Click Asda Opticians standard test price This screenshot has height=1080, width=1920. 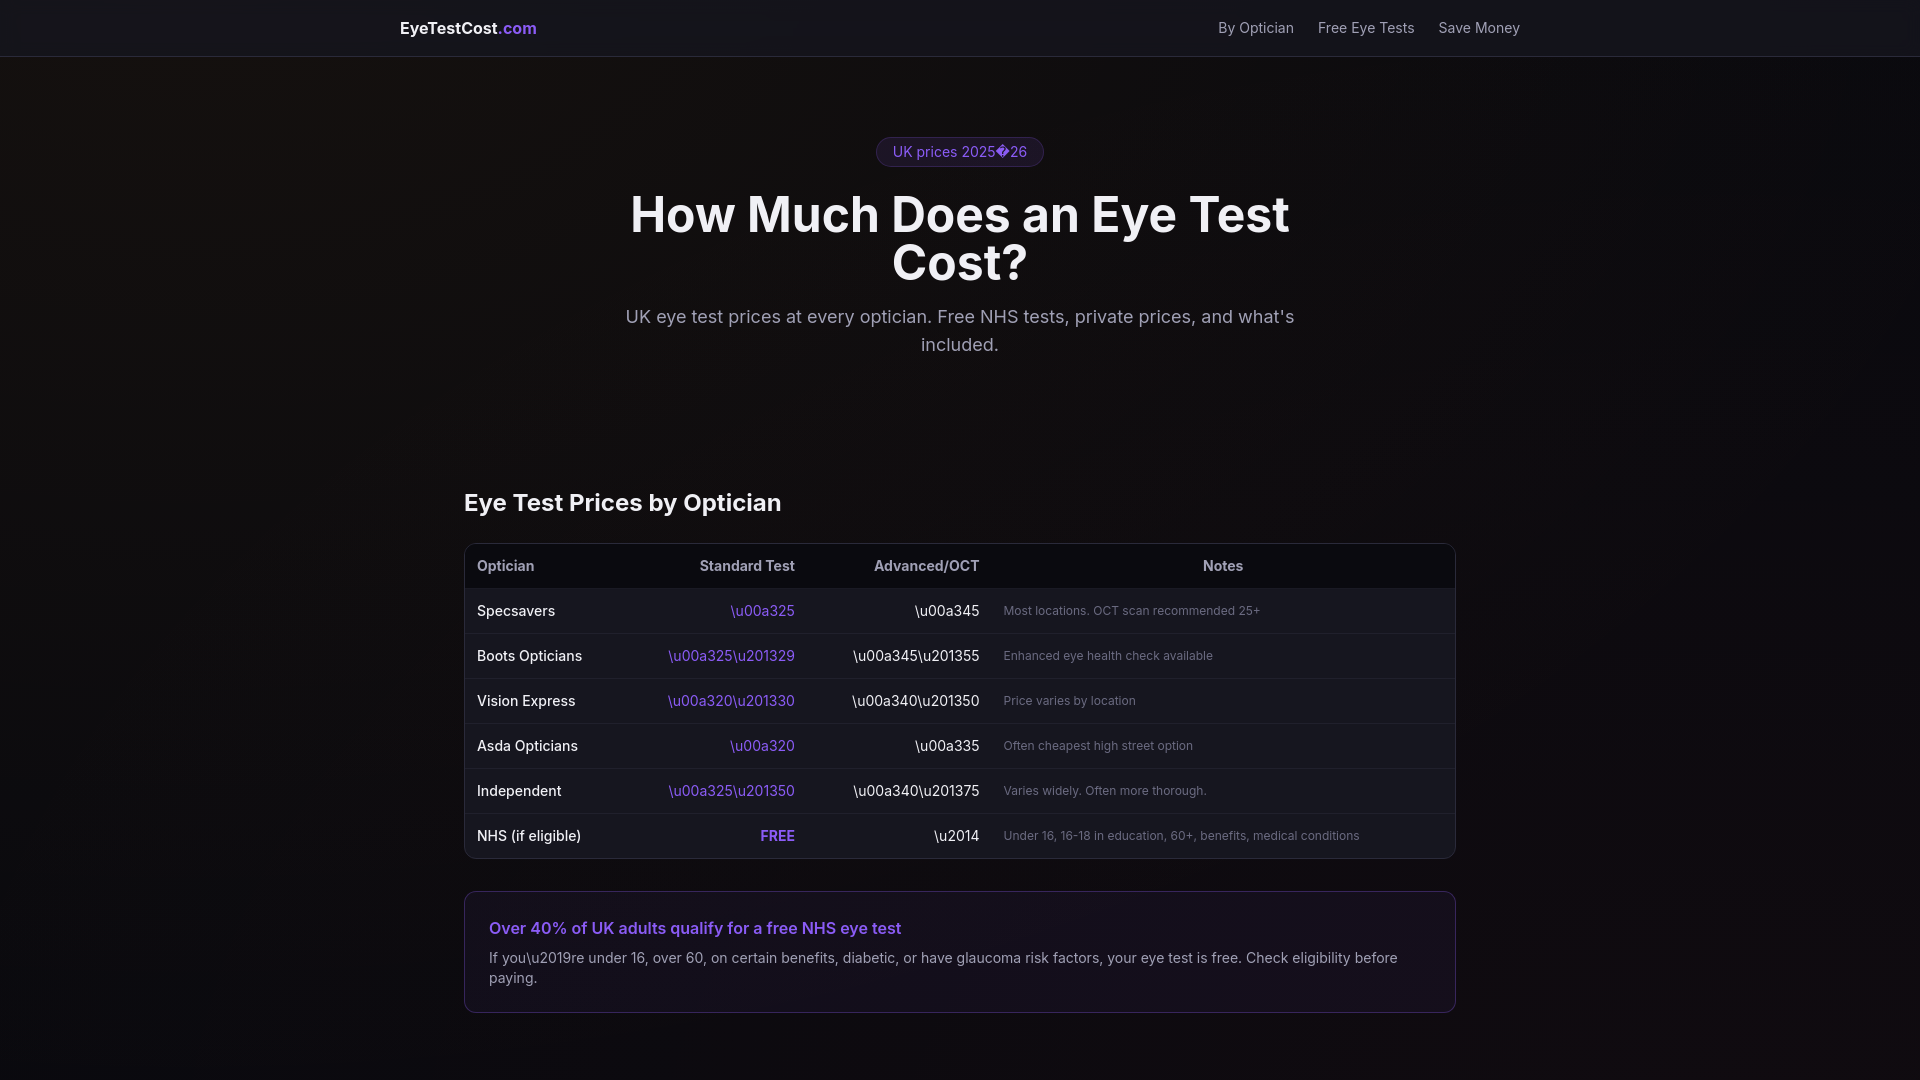pyautogui.click(x=762, y=746)
